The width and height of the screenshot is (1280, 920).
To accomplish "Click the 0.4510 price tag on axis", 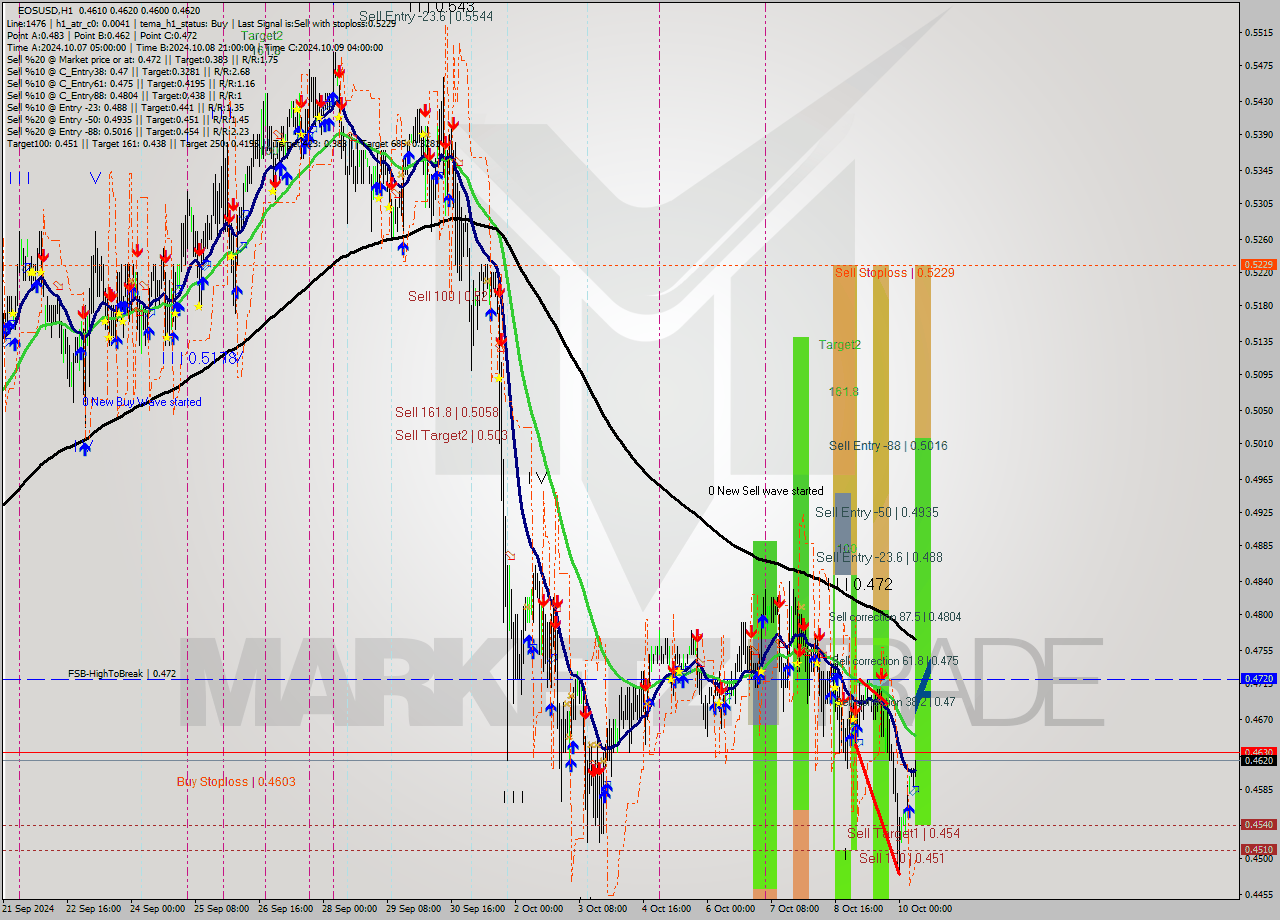I will pyautogui.click(x=1258, y=850).
